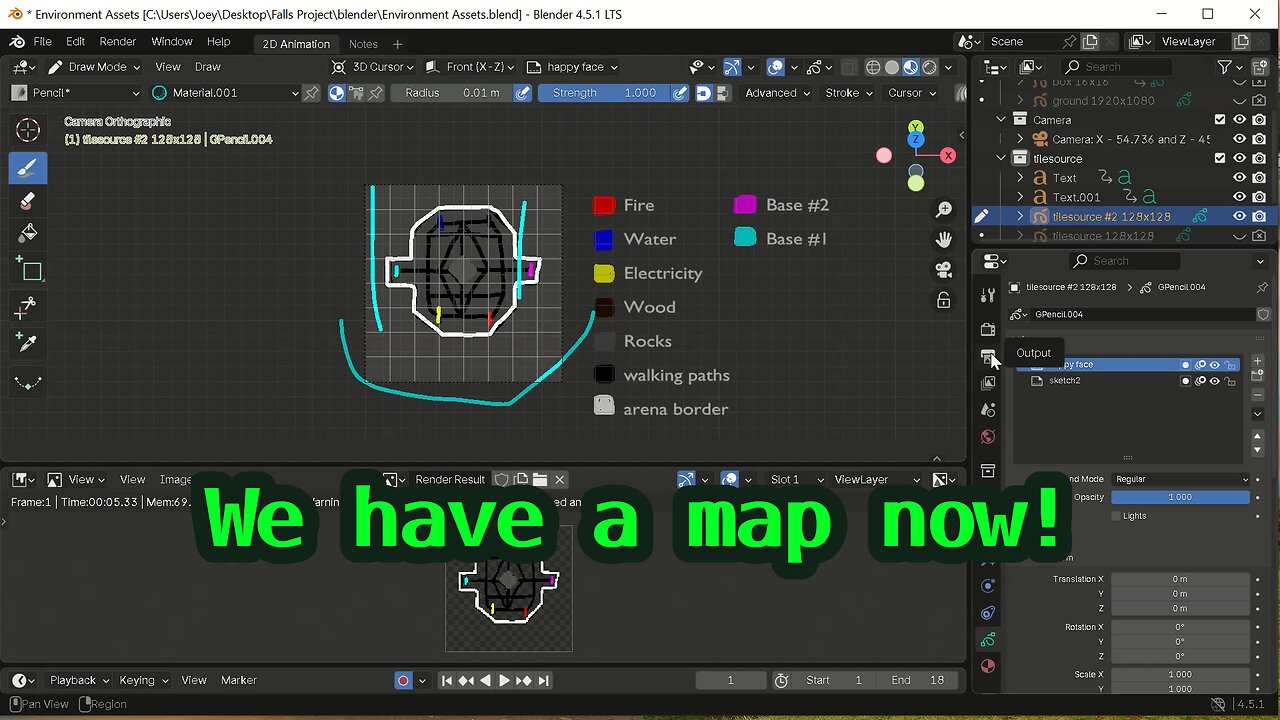Enable the Lights checkbox for the layer
1280x720 pixels.
point(1116,516)
